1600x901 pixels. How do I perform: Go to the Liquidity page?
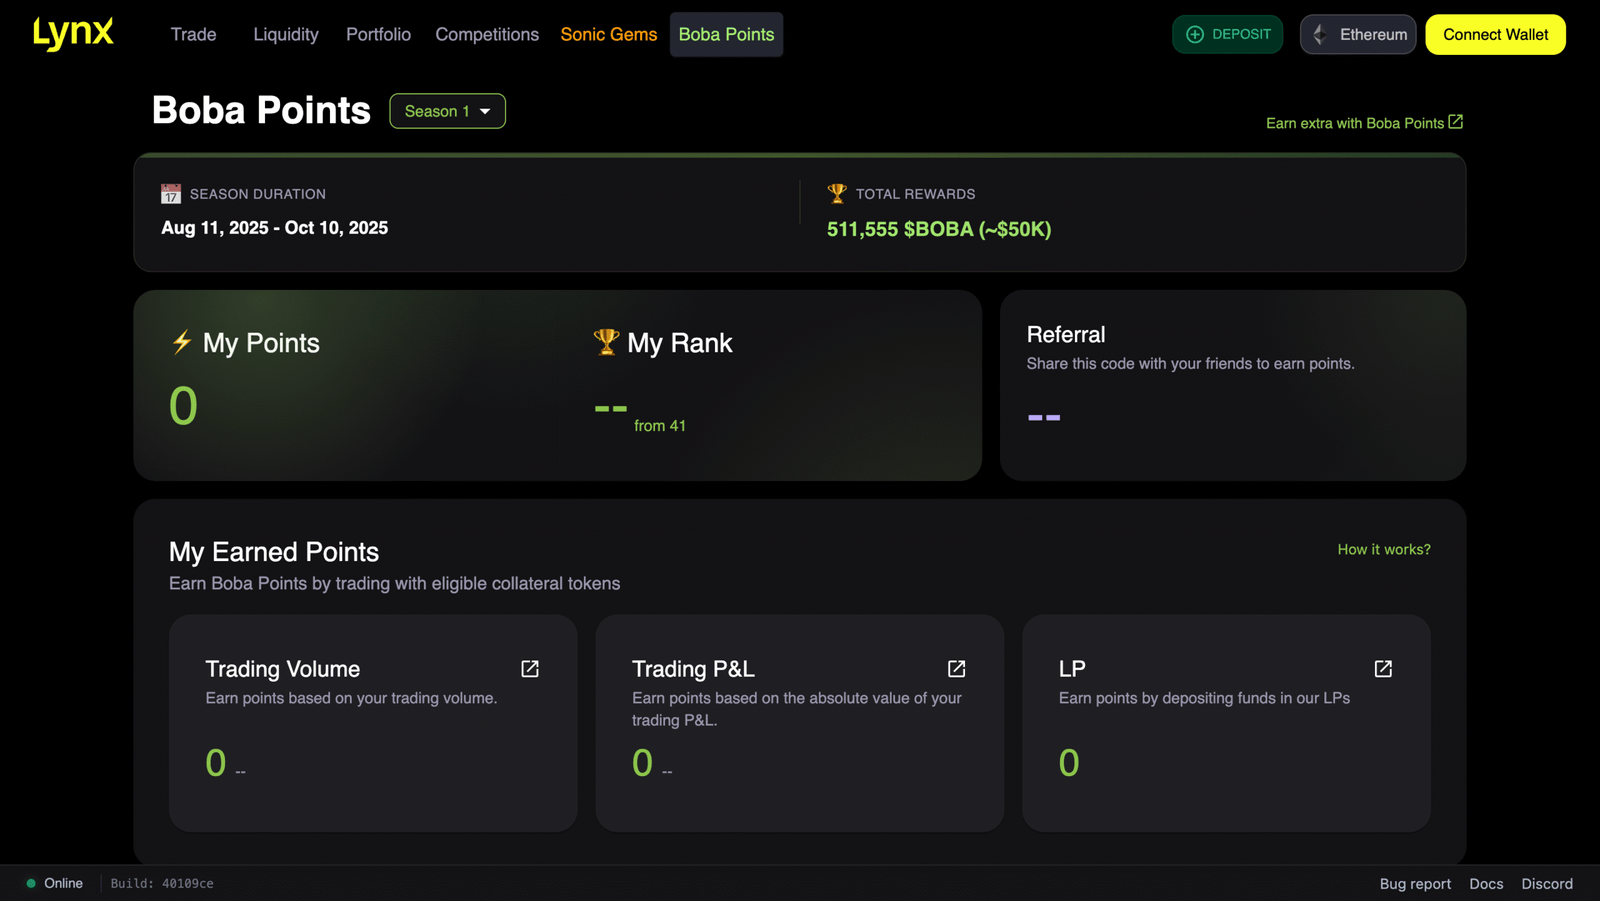click(x=286, y=34)
